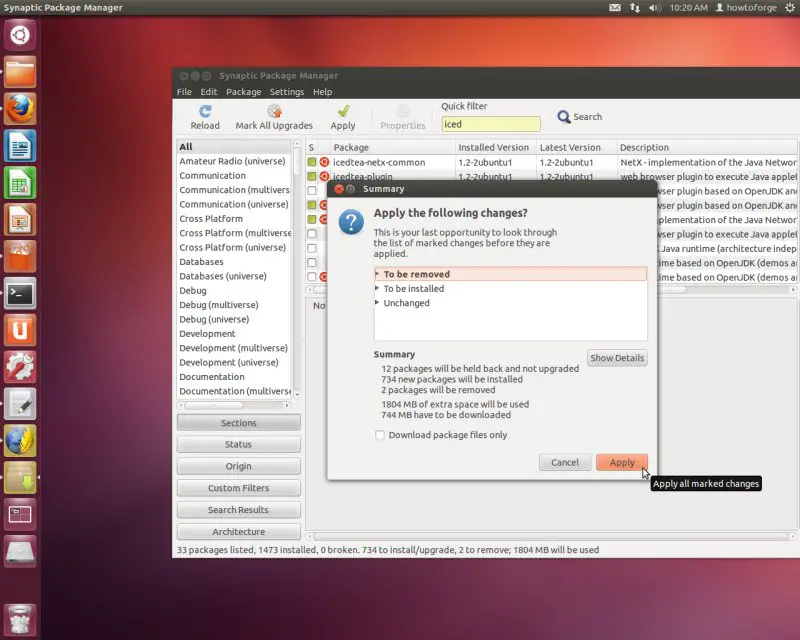Screen dimensions: 800x640
Task: Launch Firefox from the dock
Action: click(x=20, y=109)
